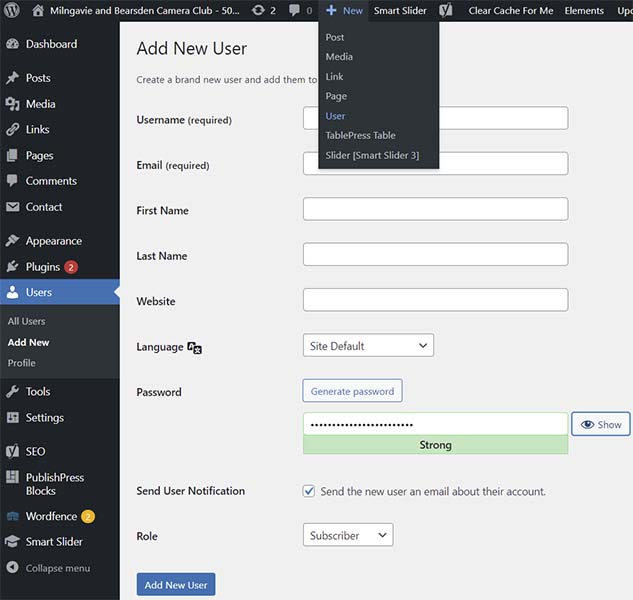Untick the Send User Notification checkbox
633x600 pixels.
309,491
